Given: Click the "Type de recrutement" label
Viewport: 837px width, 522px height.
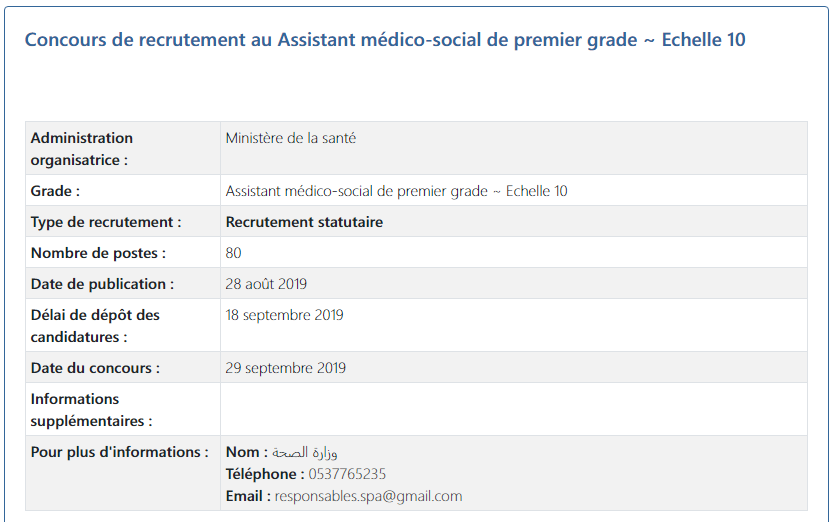Looking at the screenshot, I should click(x=106, y=222).
